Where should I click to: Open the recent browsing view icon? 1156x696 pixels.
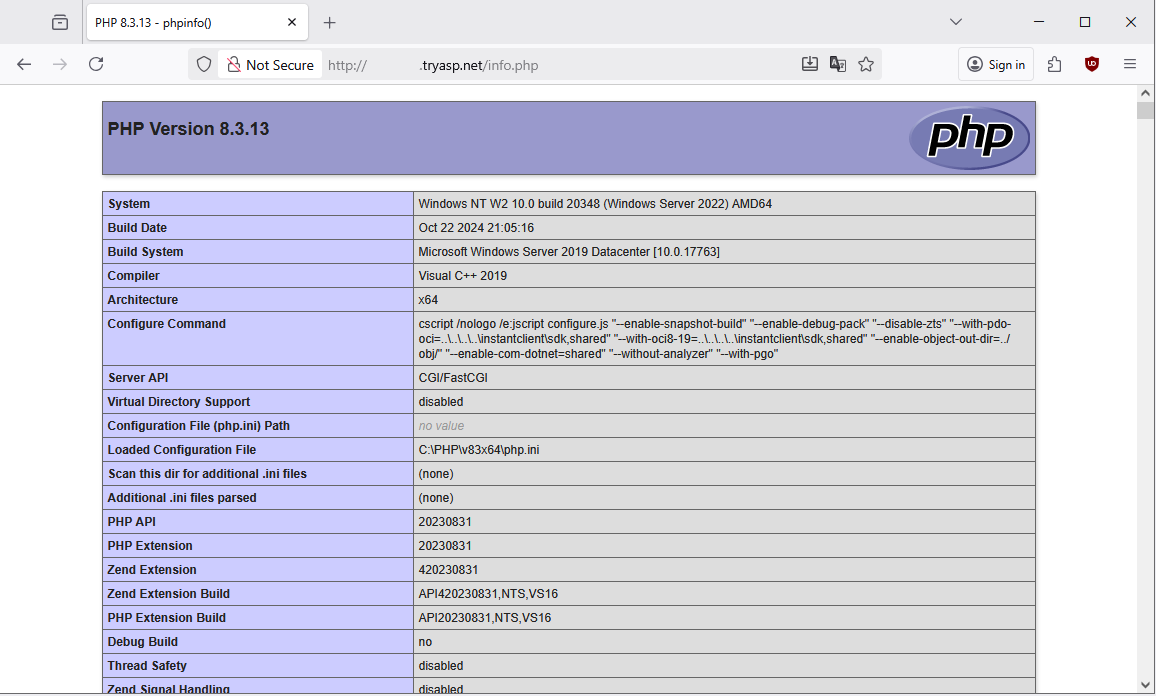(x=60, y=22)
